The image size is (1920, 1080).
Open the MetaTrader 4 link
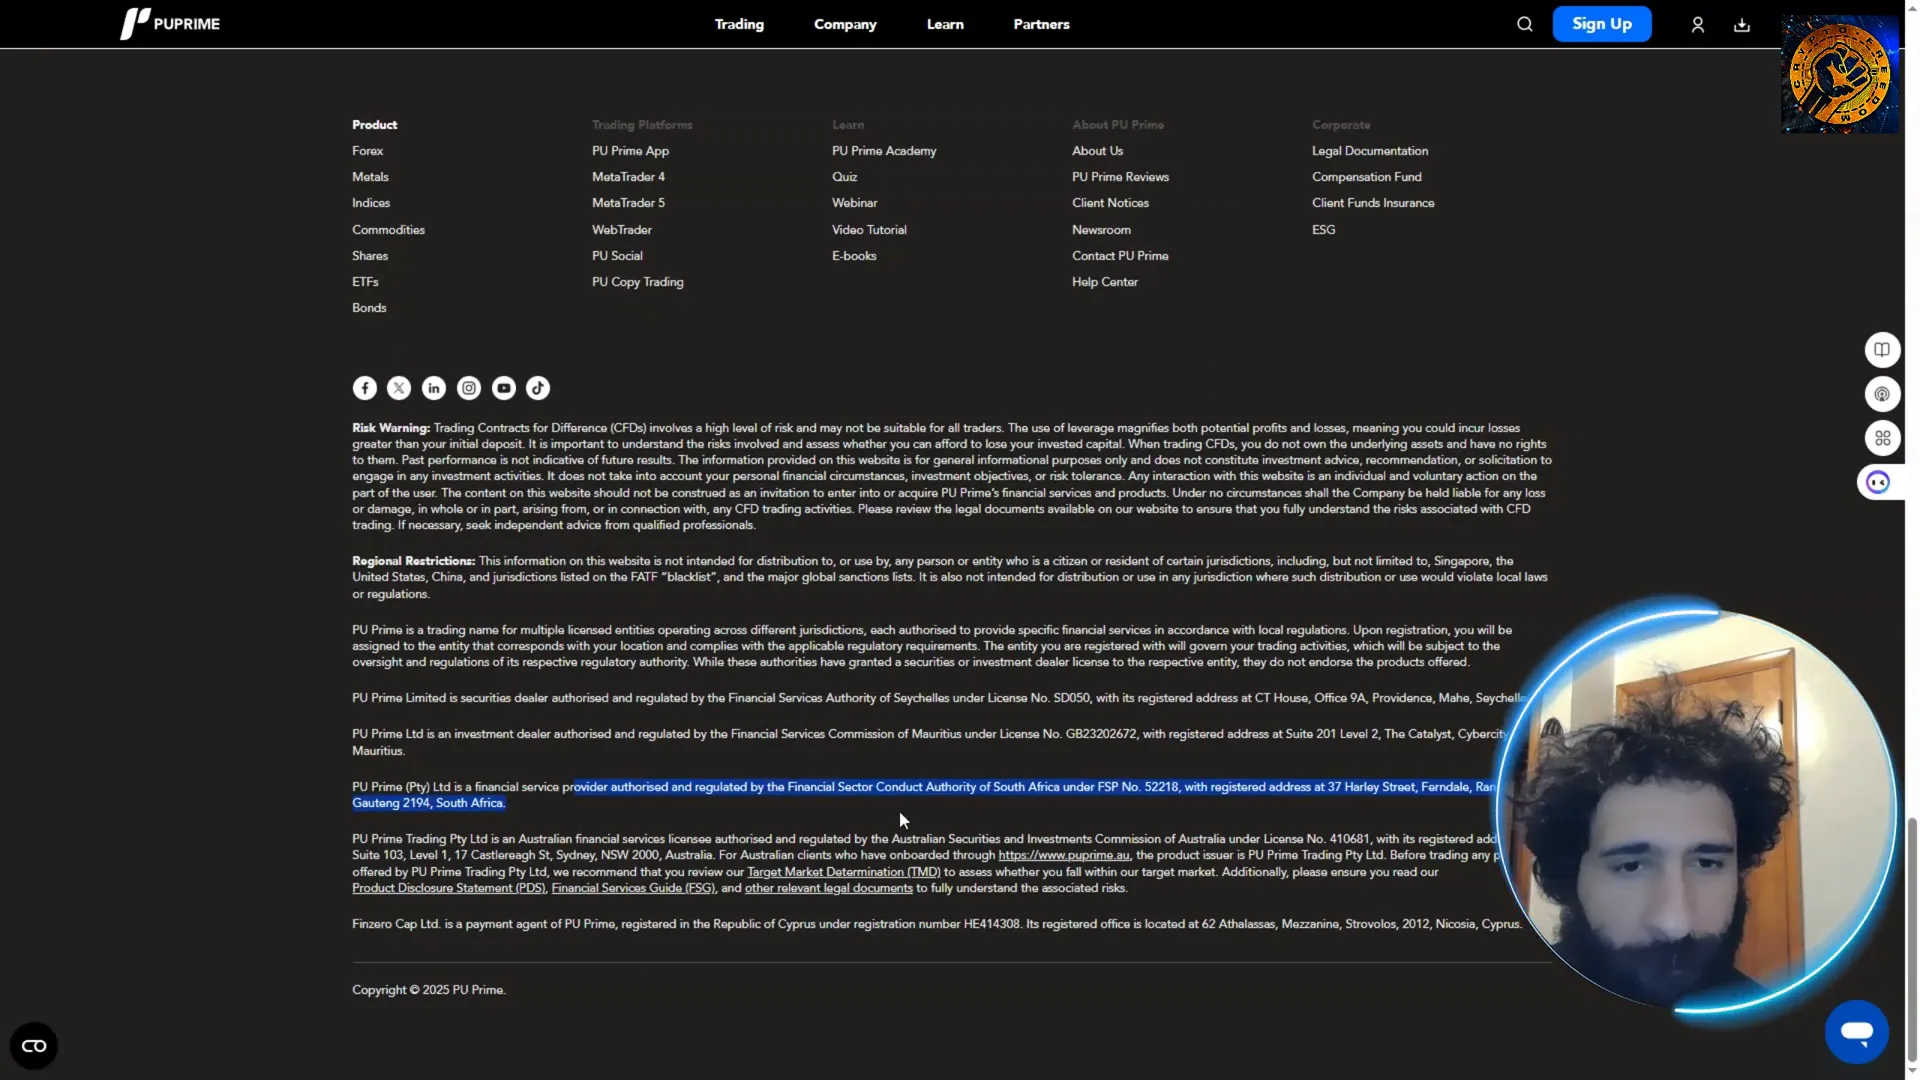click(628, 177)
